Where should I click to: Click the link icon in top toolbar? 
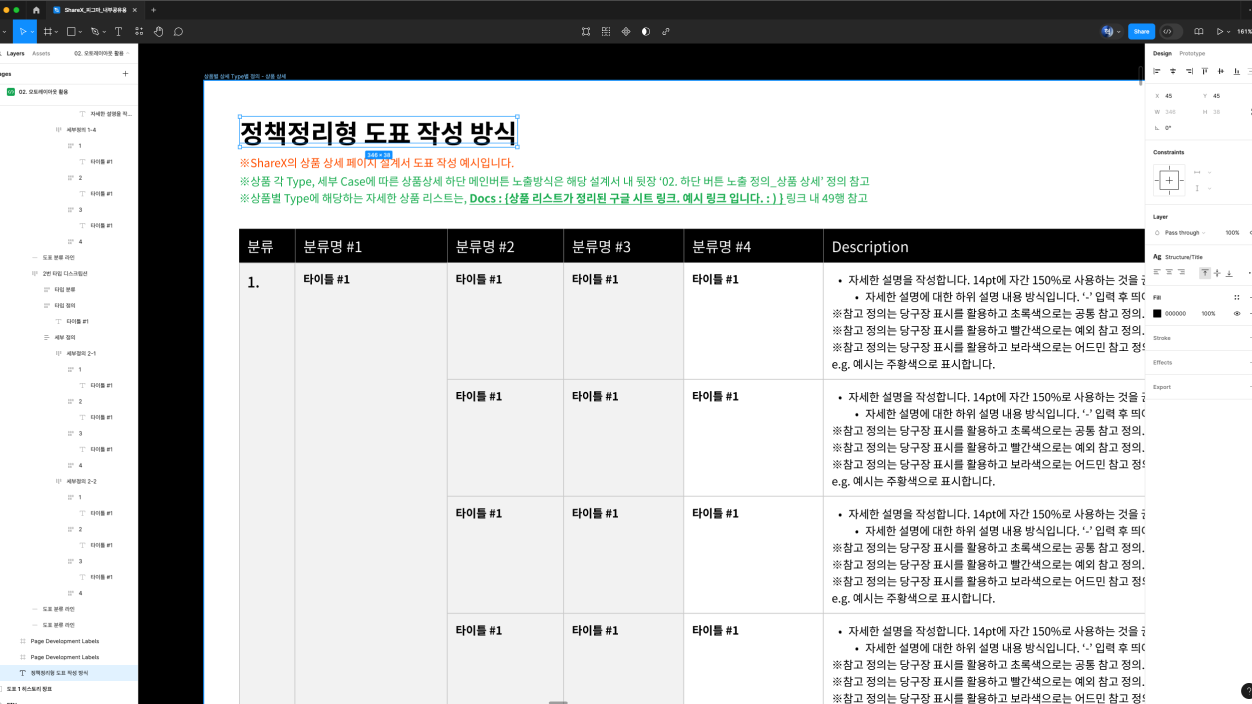[666, 32]
